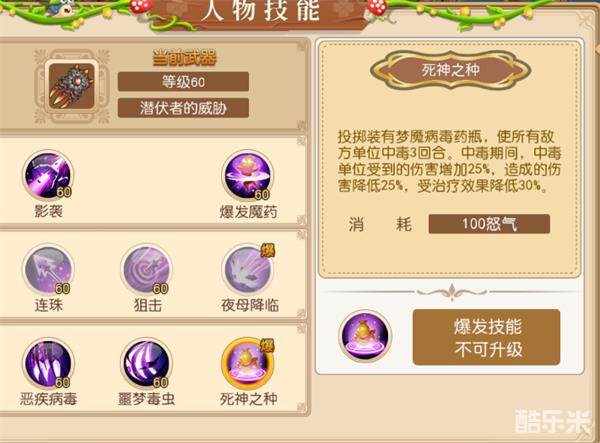Click the 人物技能 header title
Image resolution: width=600 pixels, height=443 pixels.
pyautogui.click(x=260, y=10)
